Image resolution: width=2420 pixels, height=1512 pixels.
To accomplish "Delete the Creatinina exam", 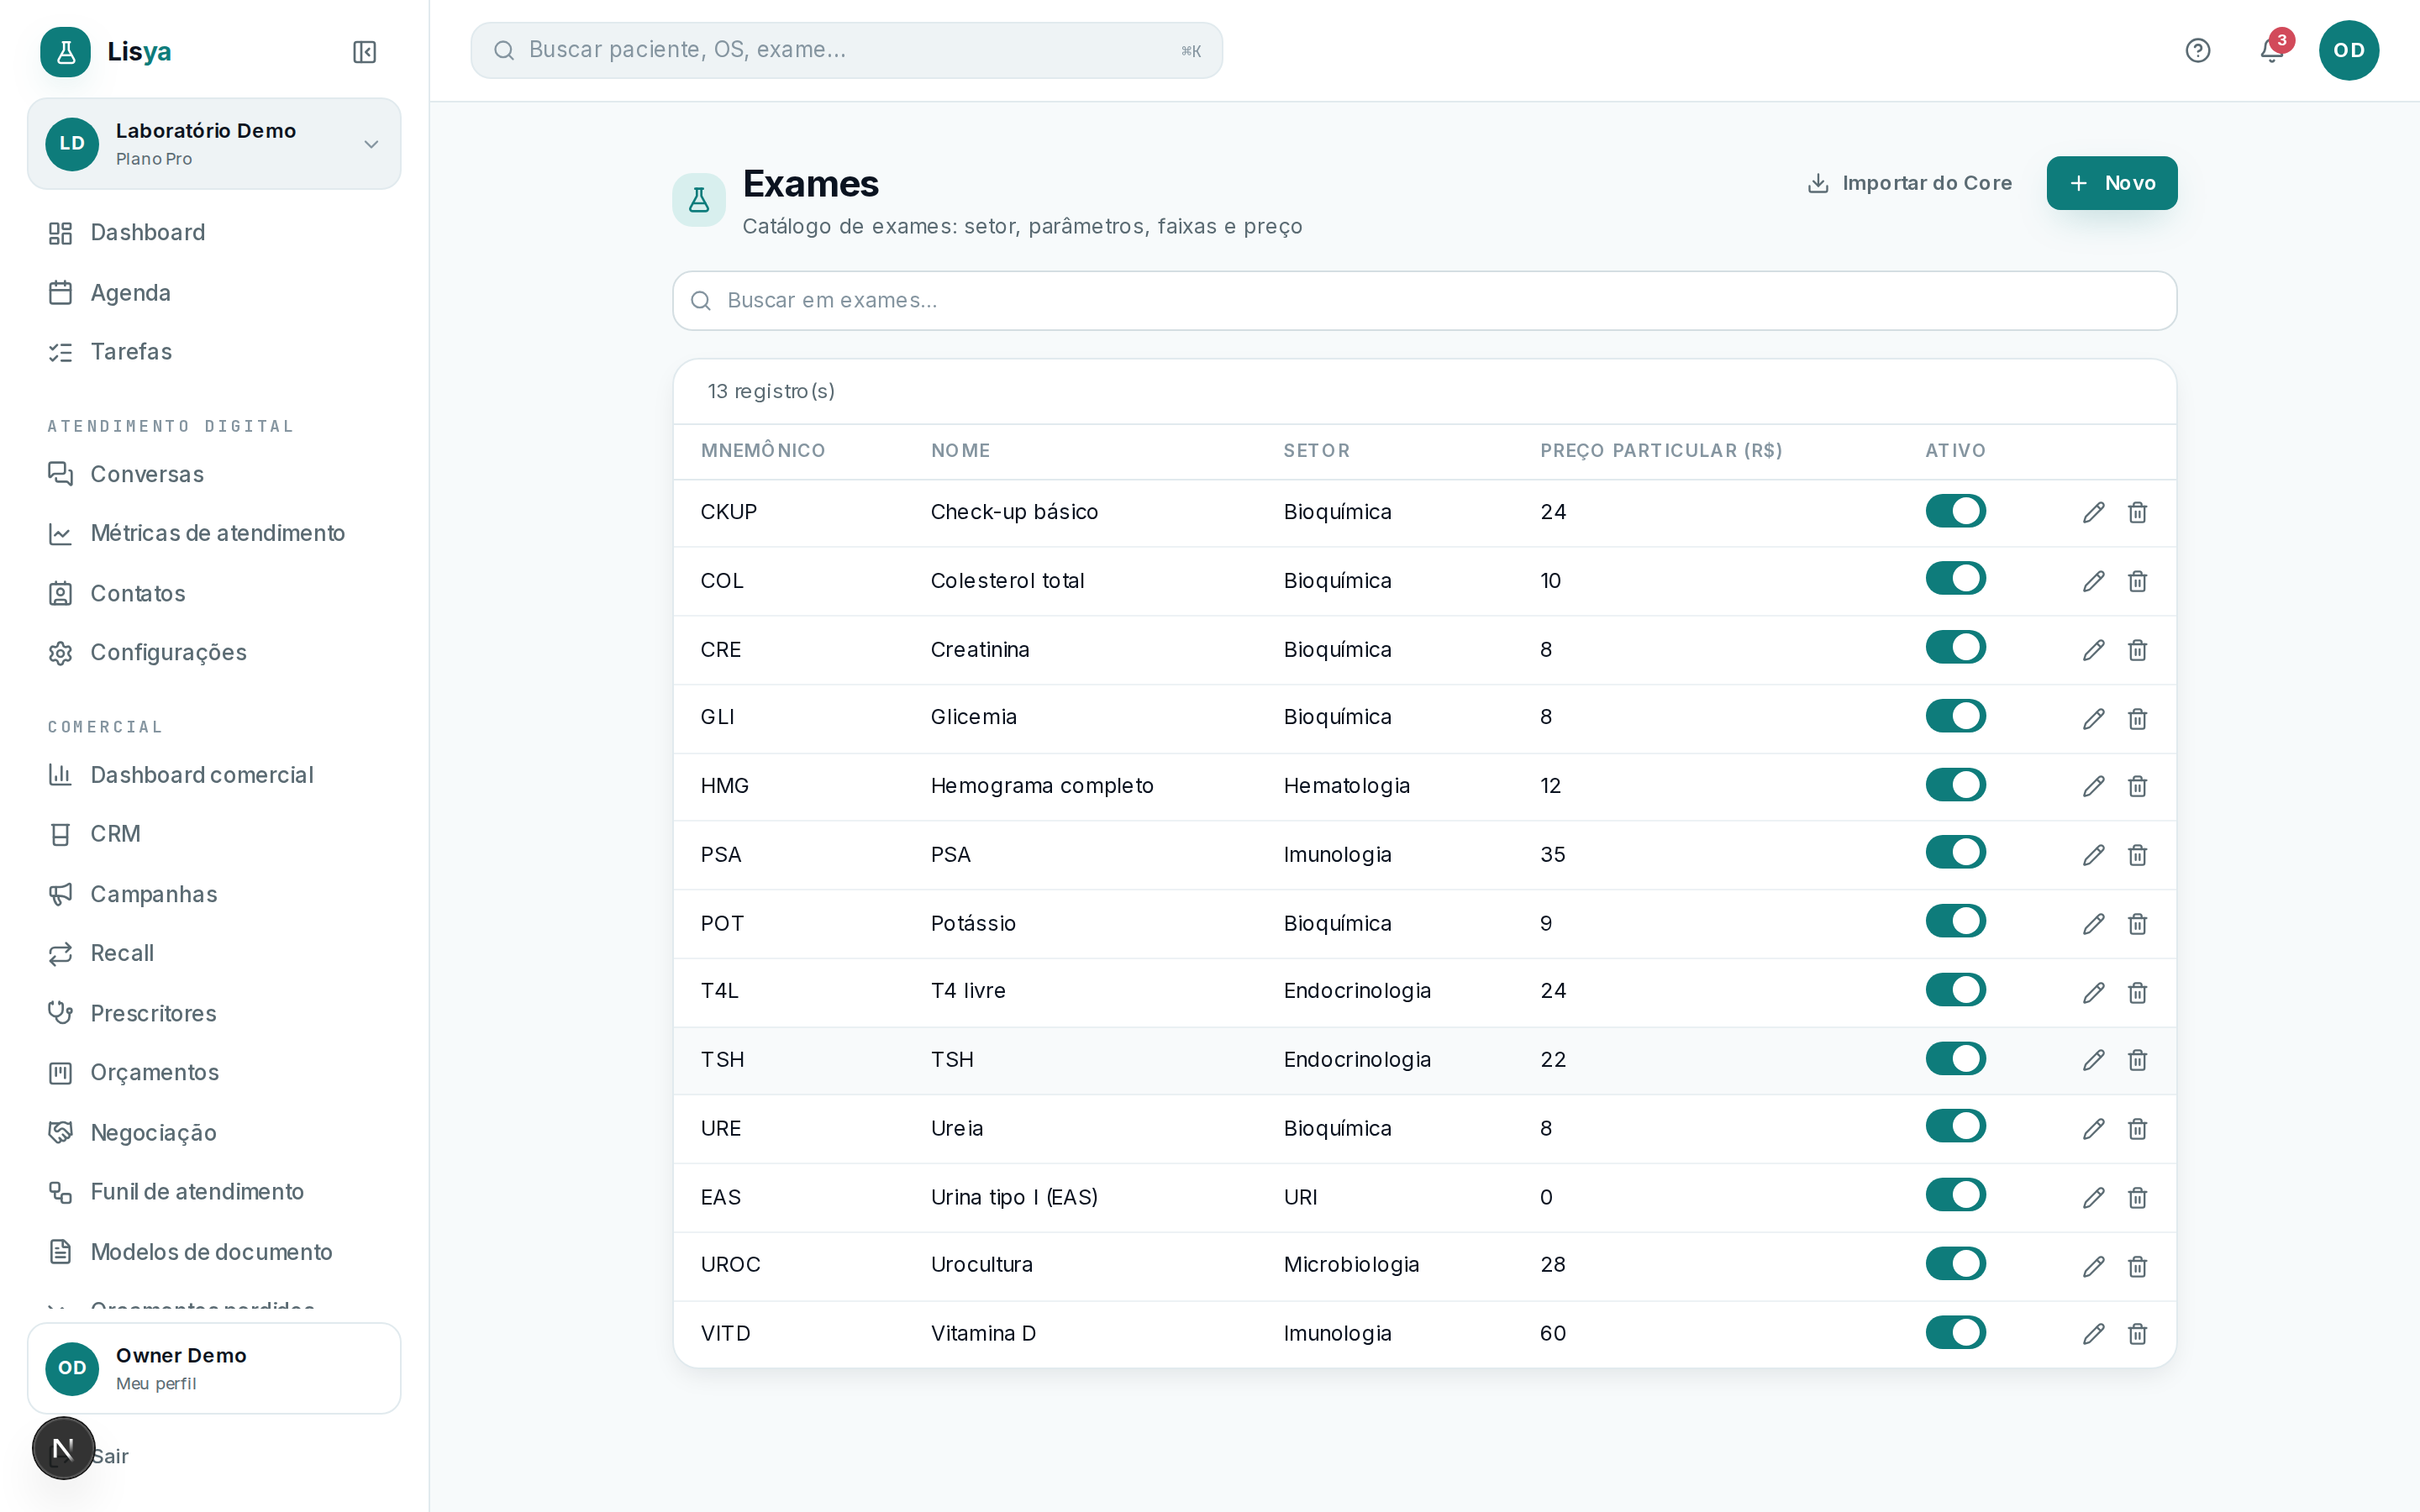I will click(2137, 651).
